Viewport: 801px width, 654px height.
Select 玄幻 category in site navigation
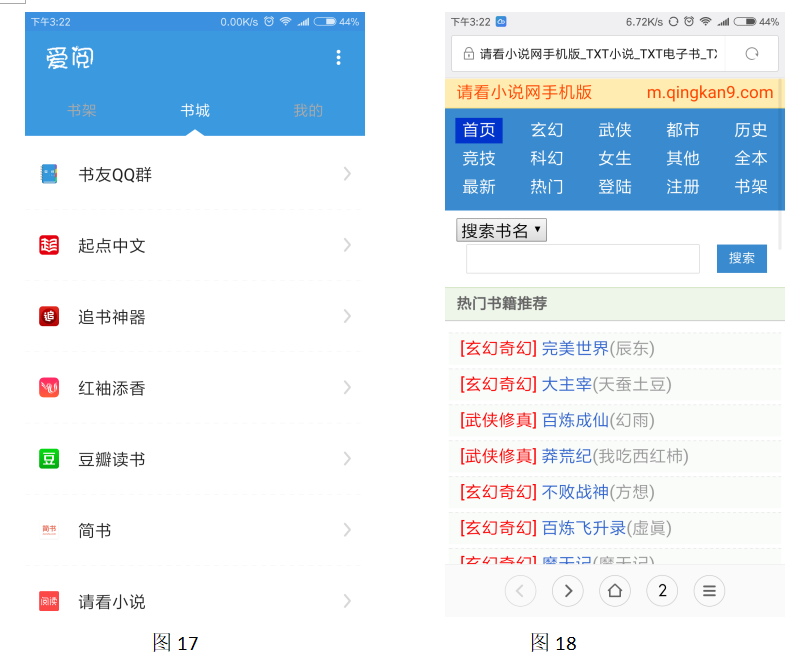click(x=547, y=130)
